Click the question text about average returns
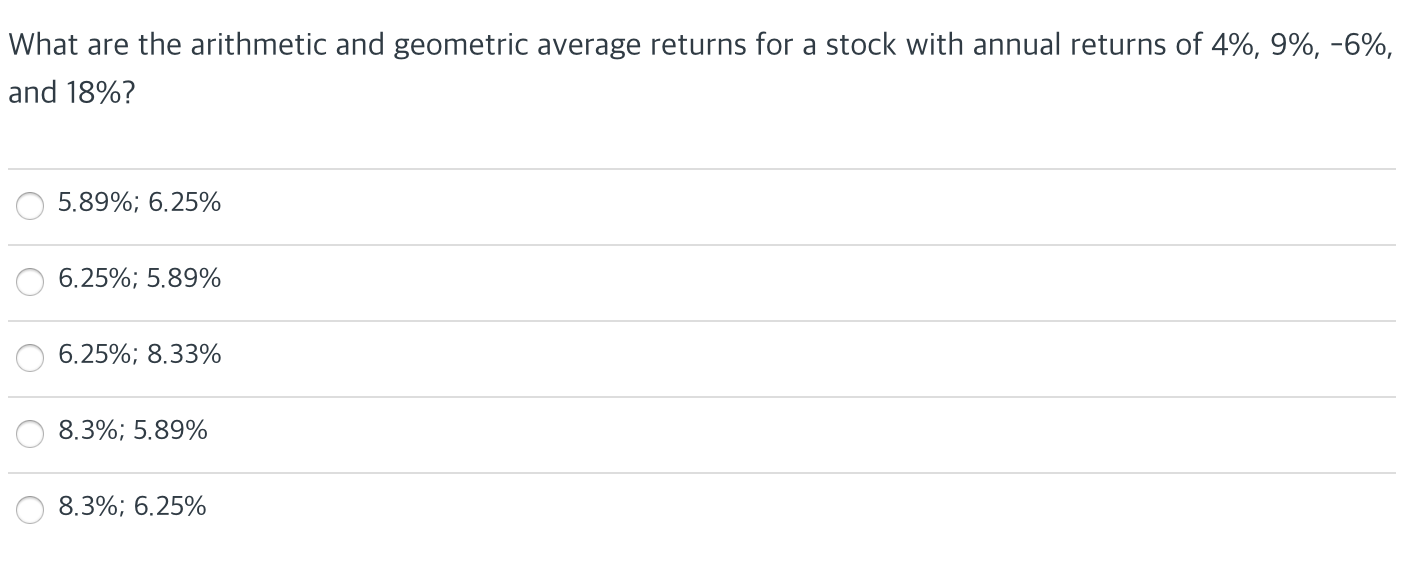1418x576 pixels. coord(700,44)
